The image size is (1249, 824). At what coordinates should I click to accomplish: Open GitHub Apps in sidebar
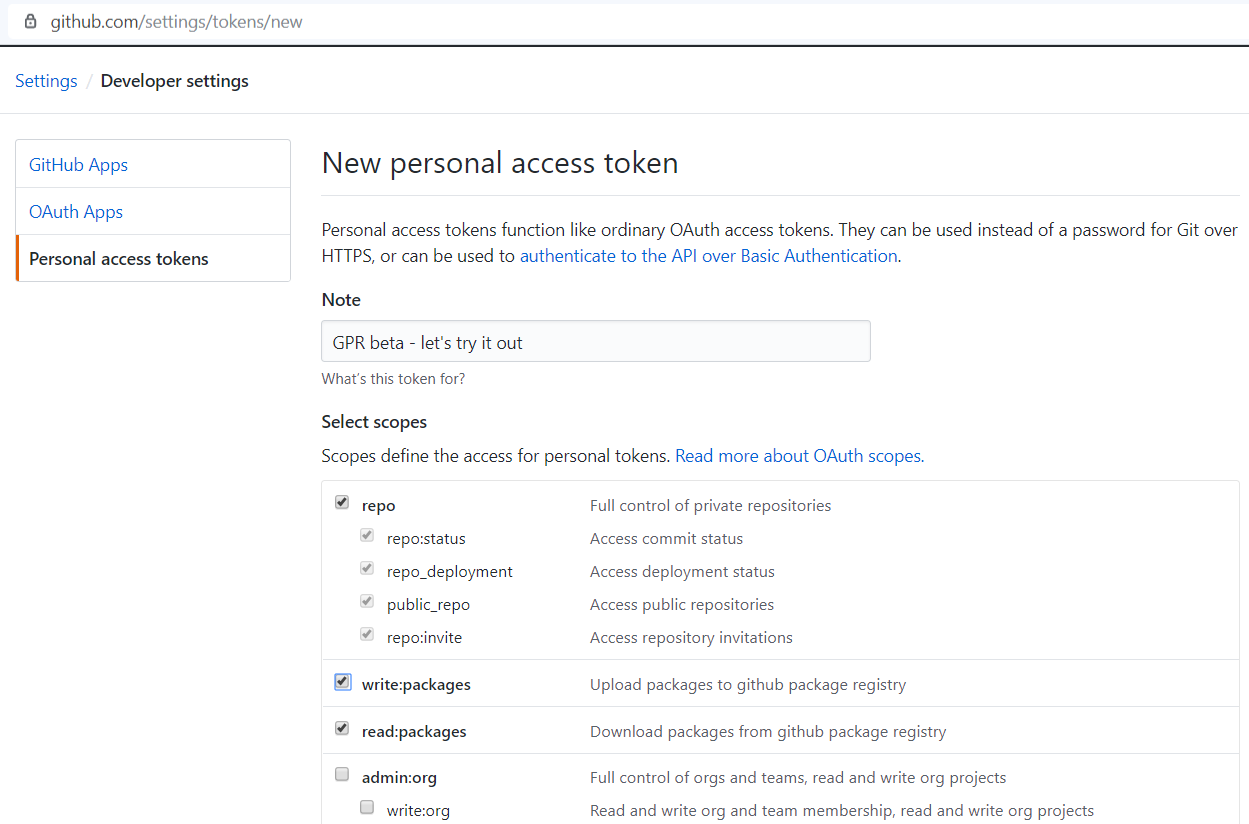click(79, 165)
